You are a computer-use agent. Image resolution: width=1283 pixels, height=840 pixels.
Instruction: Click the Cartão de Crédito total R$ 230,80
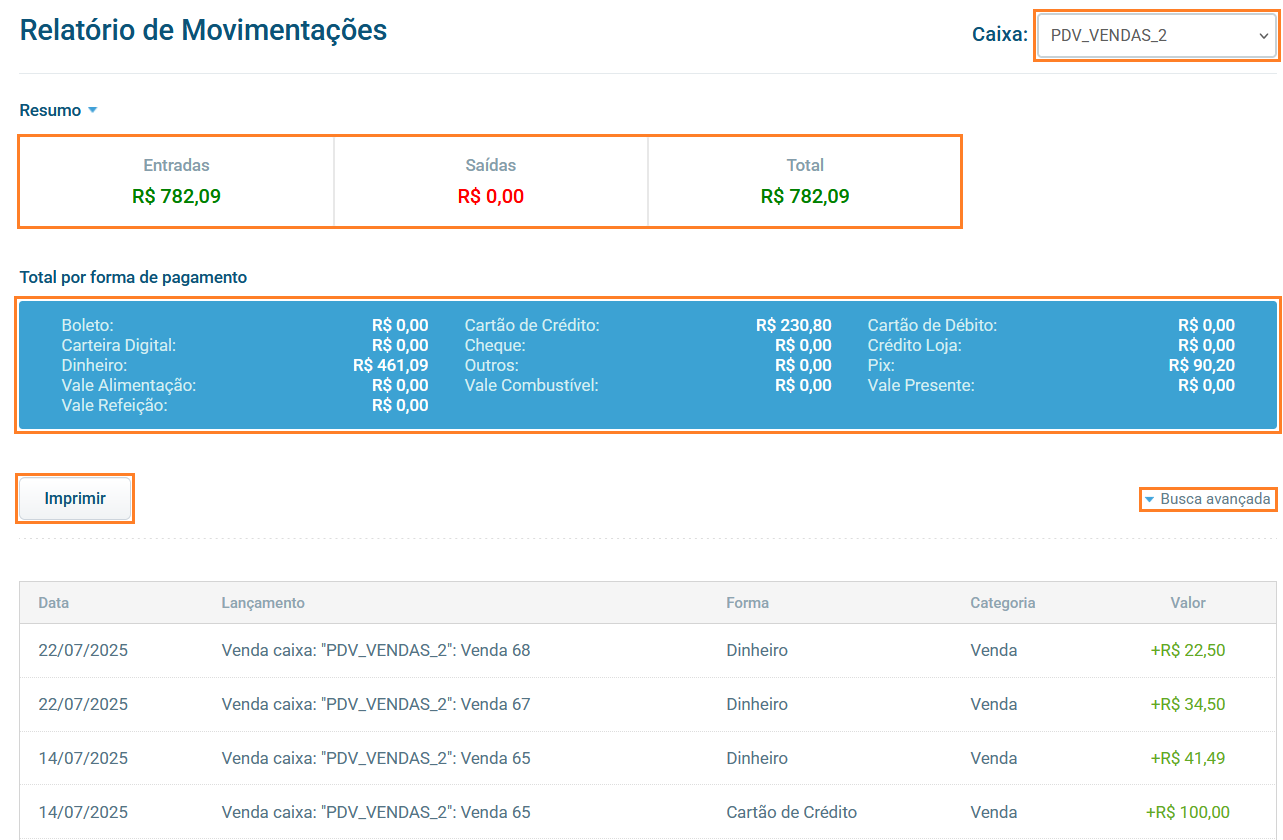tap(793, 326)
